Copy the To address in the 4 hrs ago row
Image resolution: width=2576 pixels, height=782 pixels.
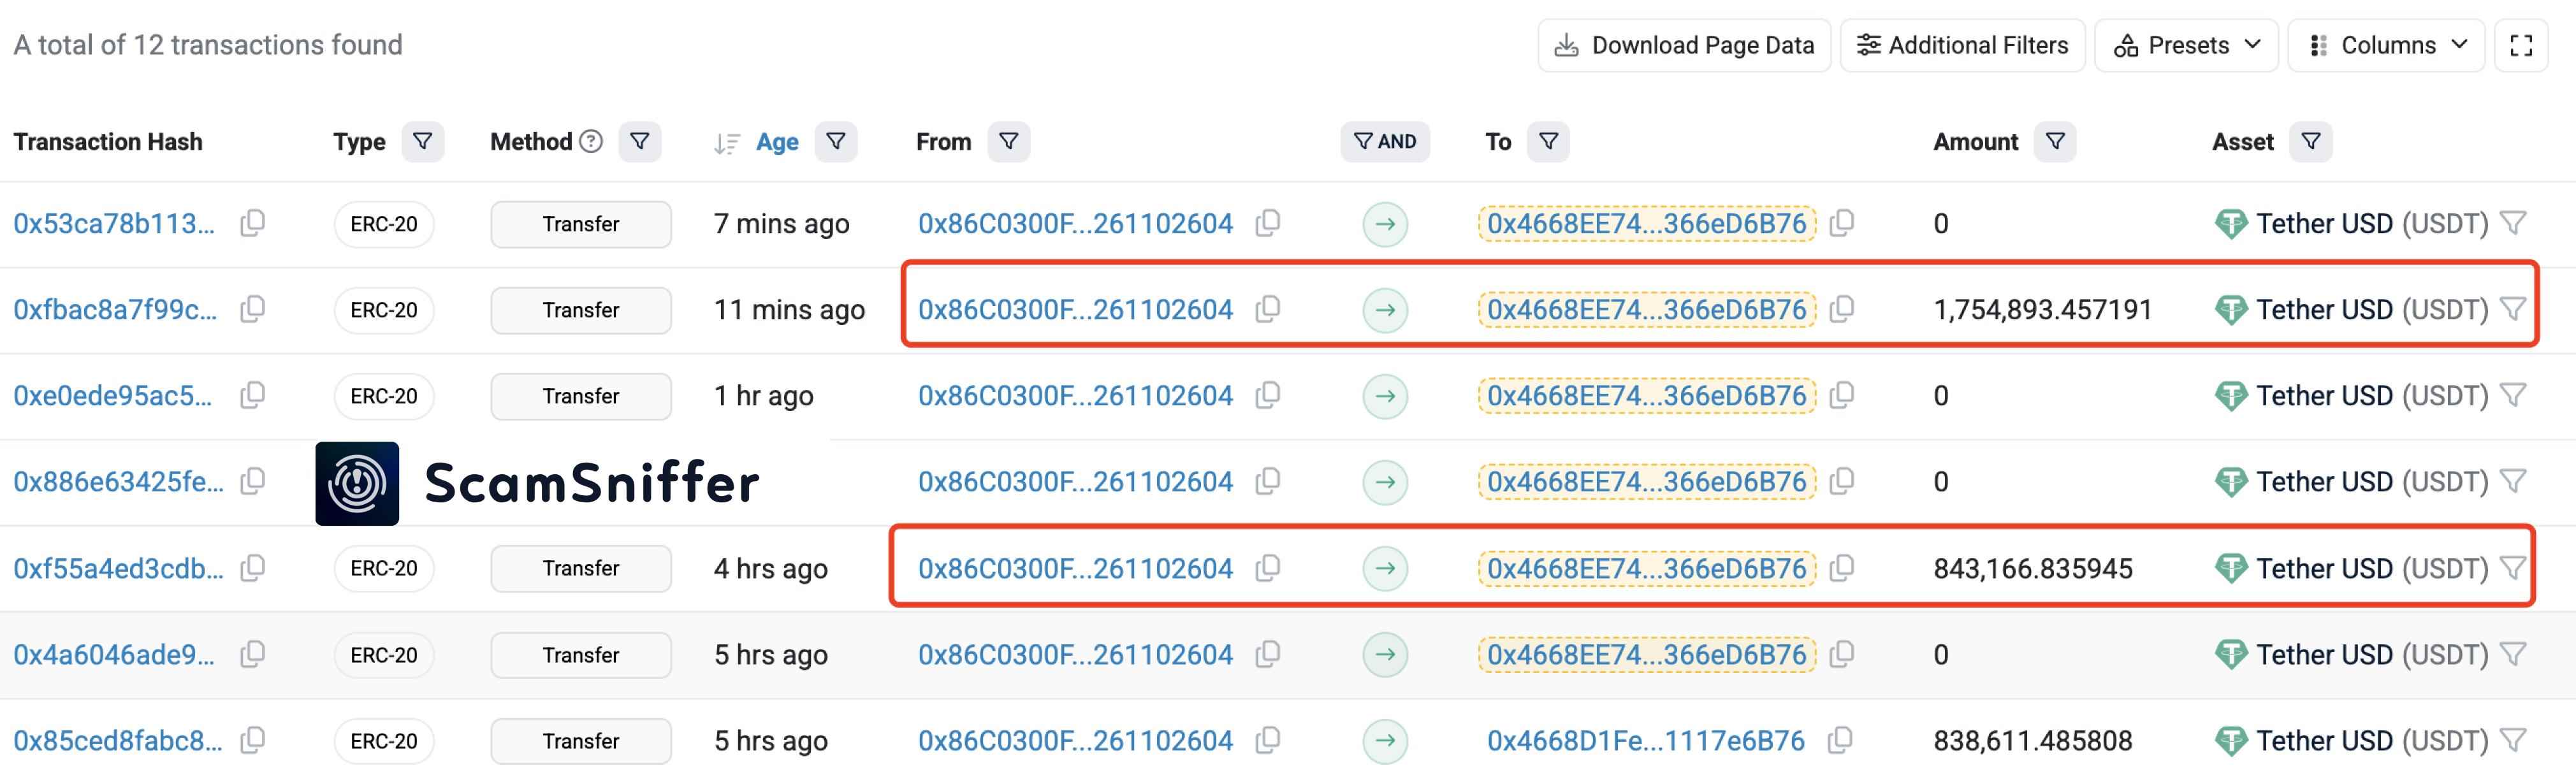[x=1841, y=568]
